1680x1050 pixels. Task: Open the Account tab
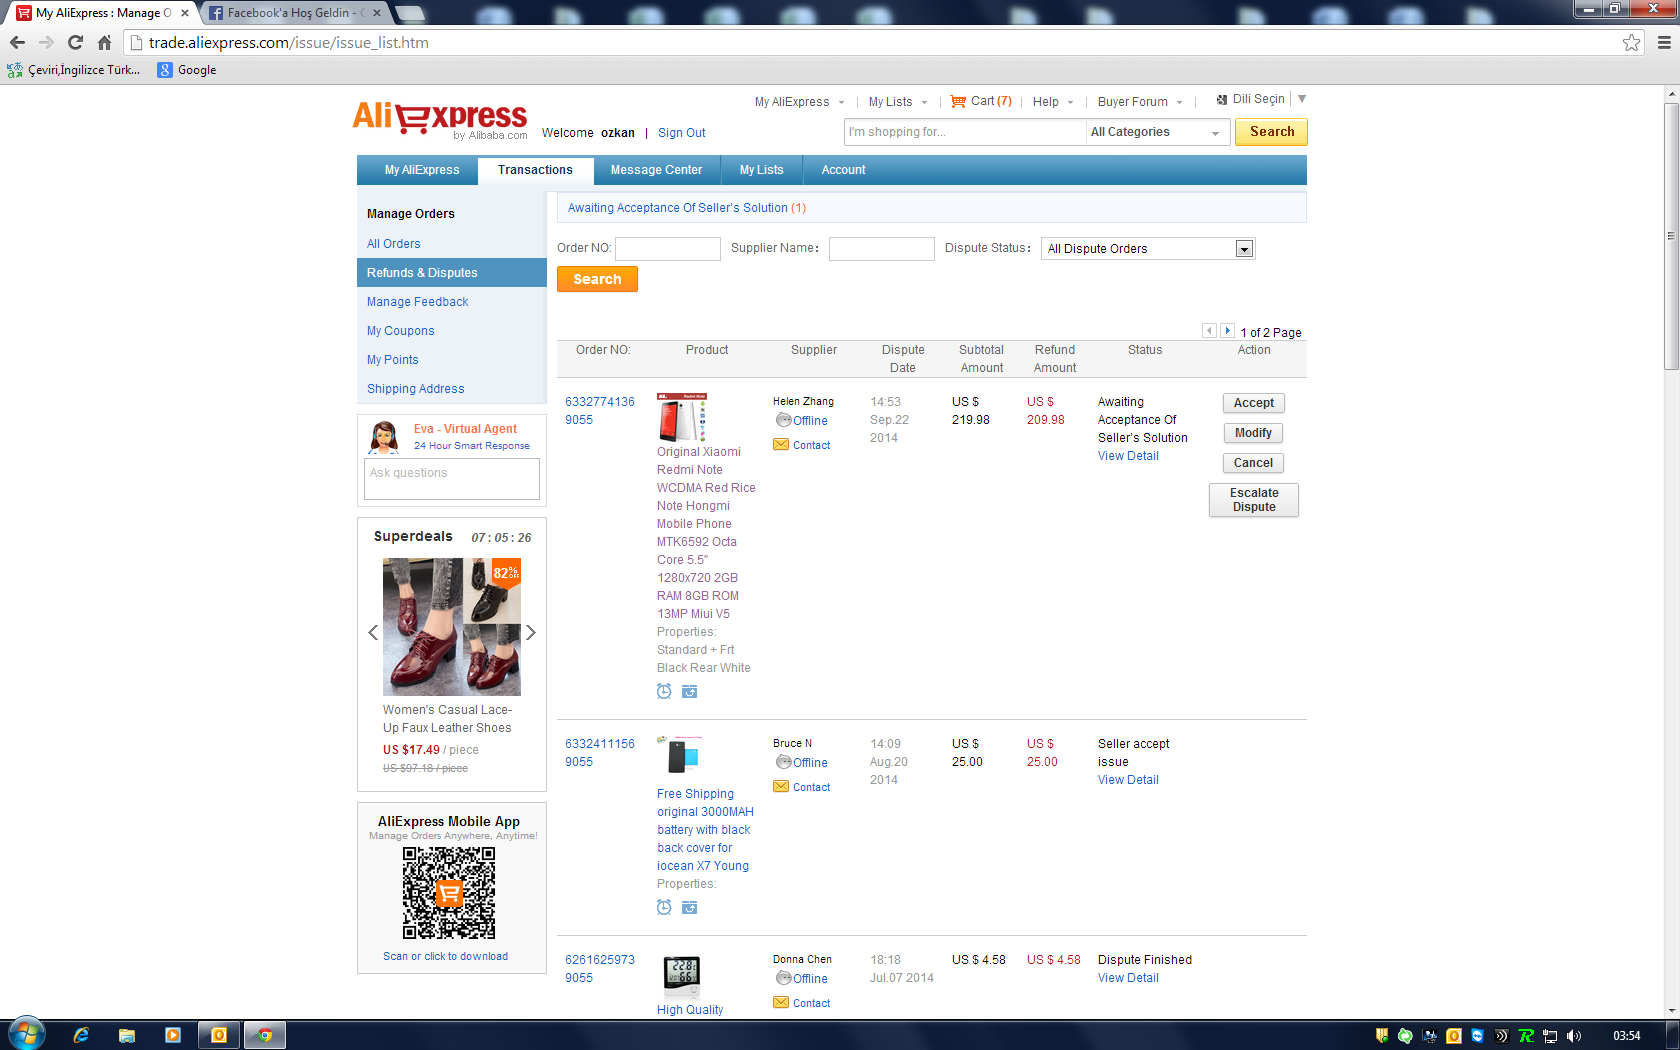tap(843, 170)
